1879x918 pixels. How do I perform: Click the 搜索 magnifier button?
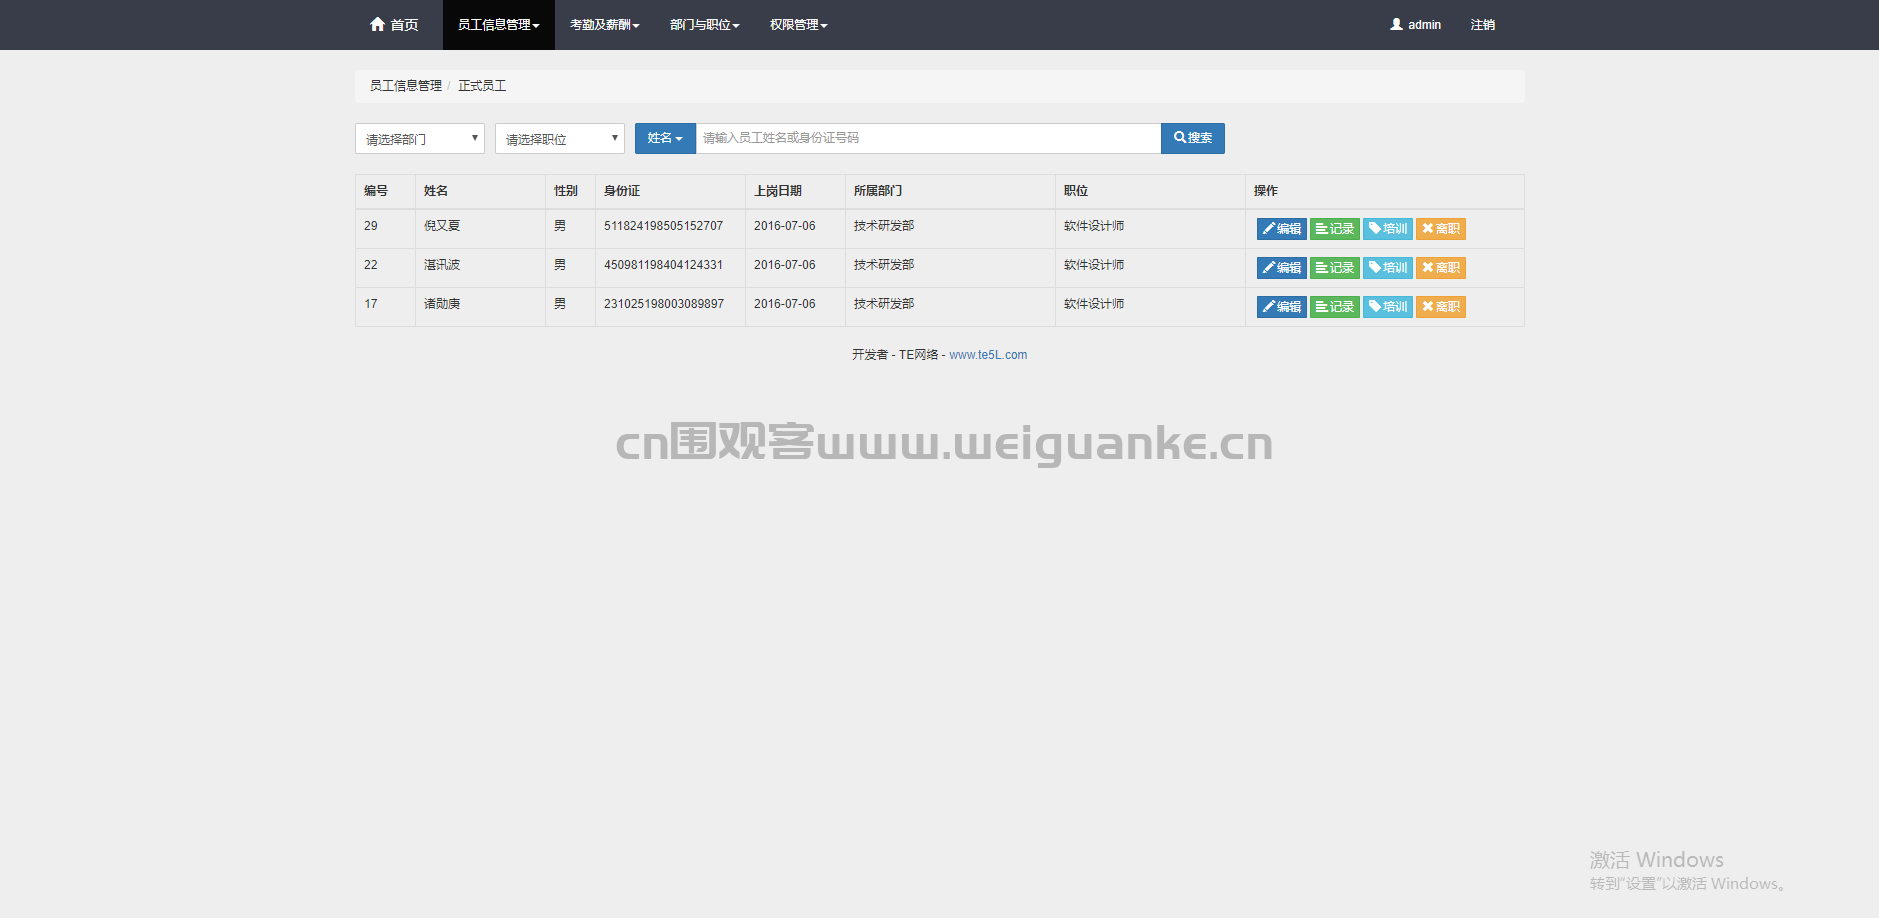1192,138
